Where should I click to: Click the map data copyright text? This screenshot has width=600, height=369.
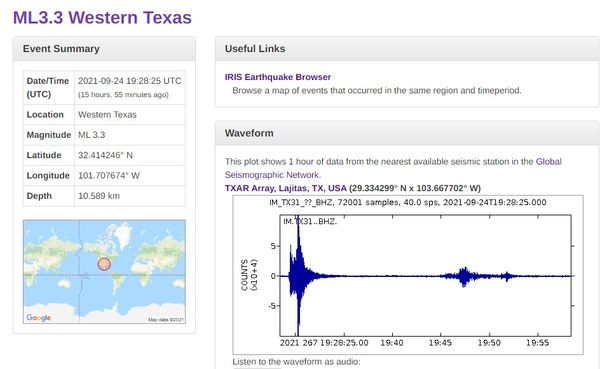pyautogui.click(x=166, y=320)
